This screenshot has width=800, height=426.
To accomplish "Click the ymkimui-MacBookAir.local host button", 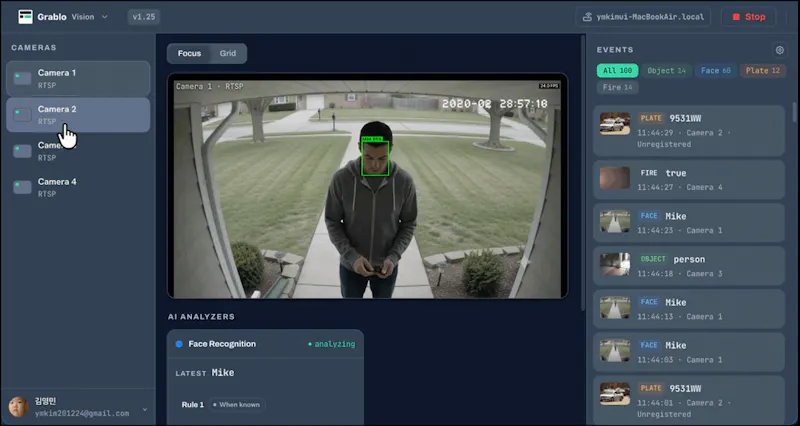I will [x=643, y=17].
